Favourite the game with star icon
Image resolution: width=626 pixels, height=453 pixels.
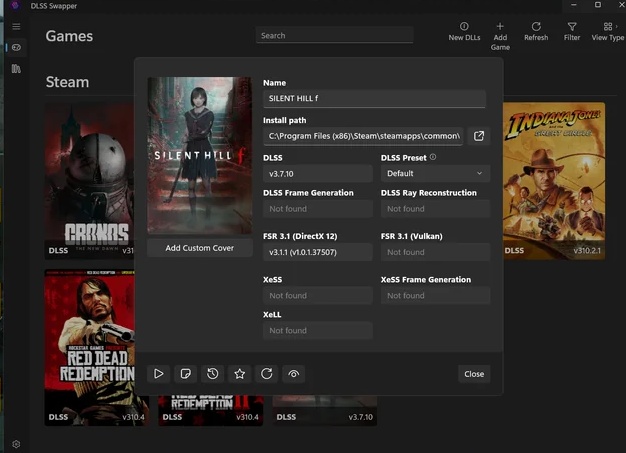pos(240,374)
